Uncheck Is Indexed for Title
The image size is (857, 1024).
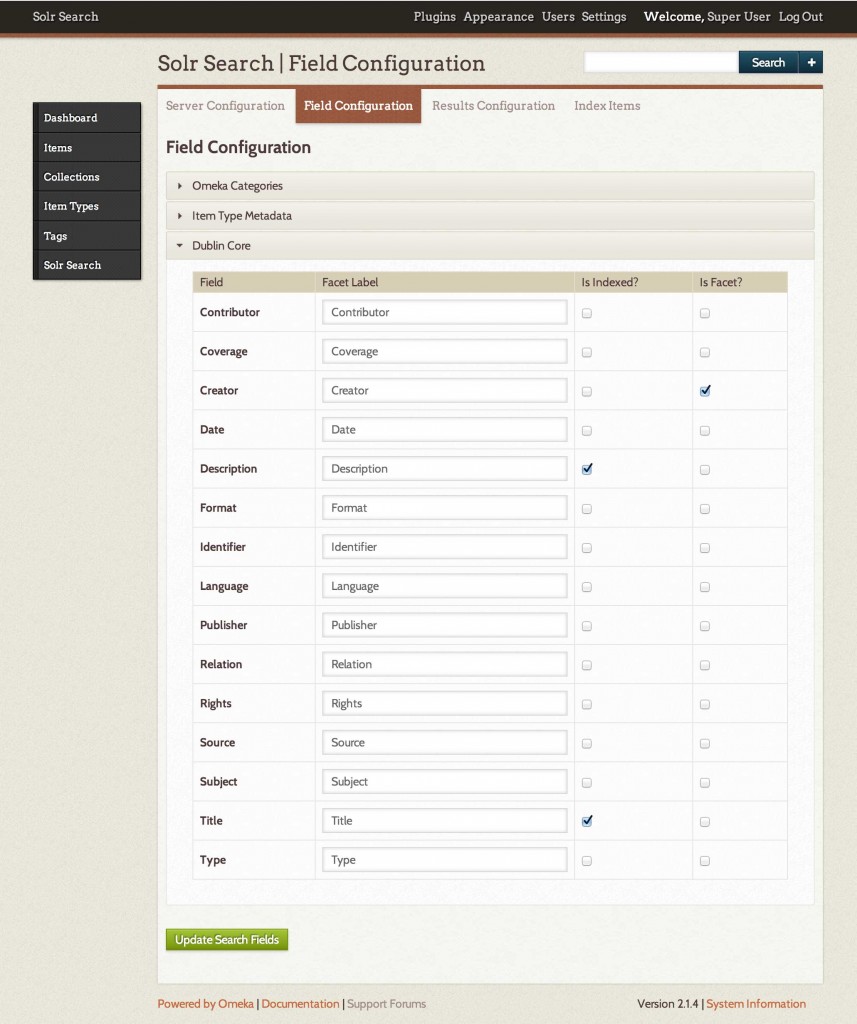click(587, 821)
